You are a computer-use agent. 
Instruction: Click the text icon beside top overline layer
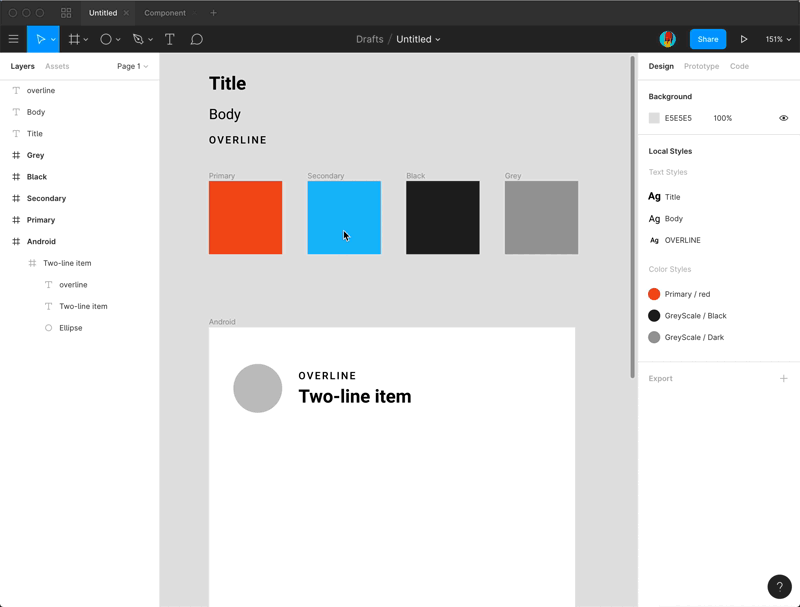tap(16, 90)
